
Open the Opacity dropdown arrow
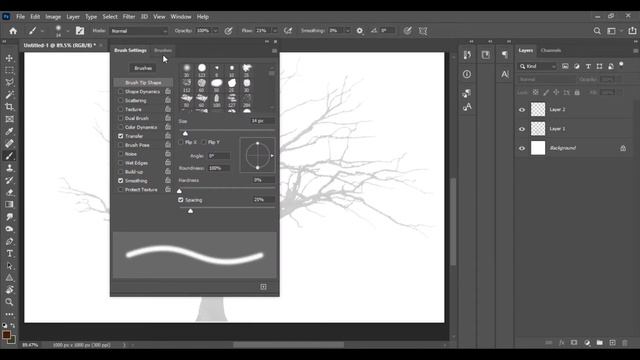tap(215, 31)
